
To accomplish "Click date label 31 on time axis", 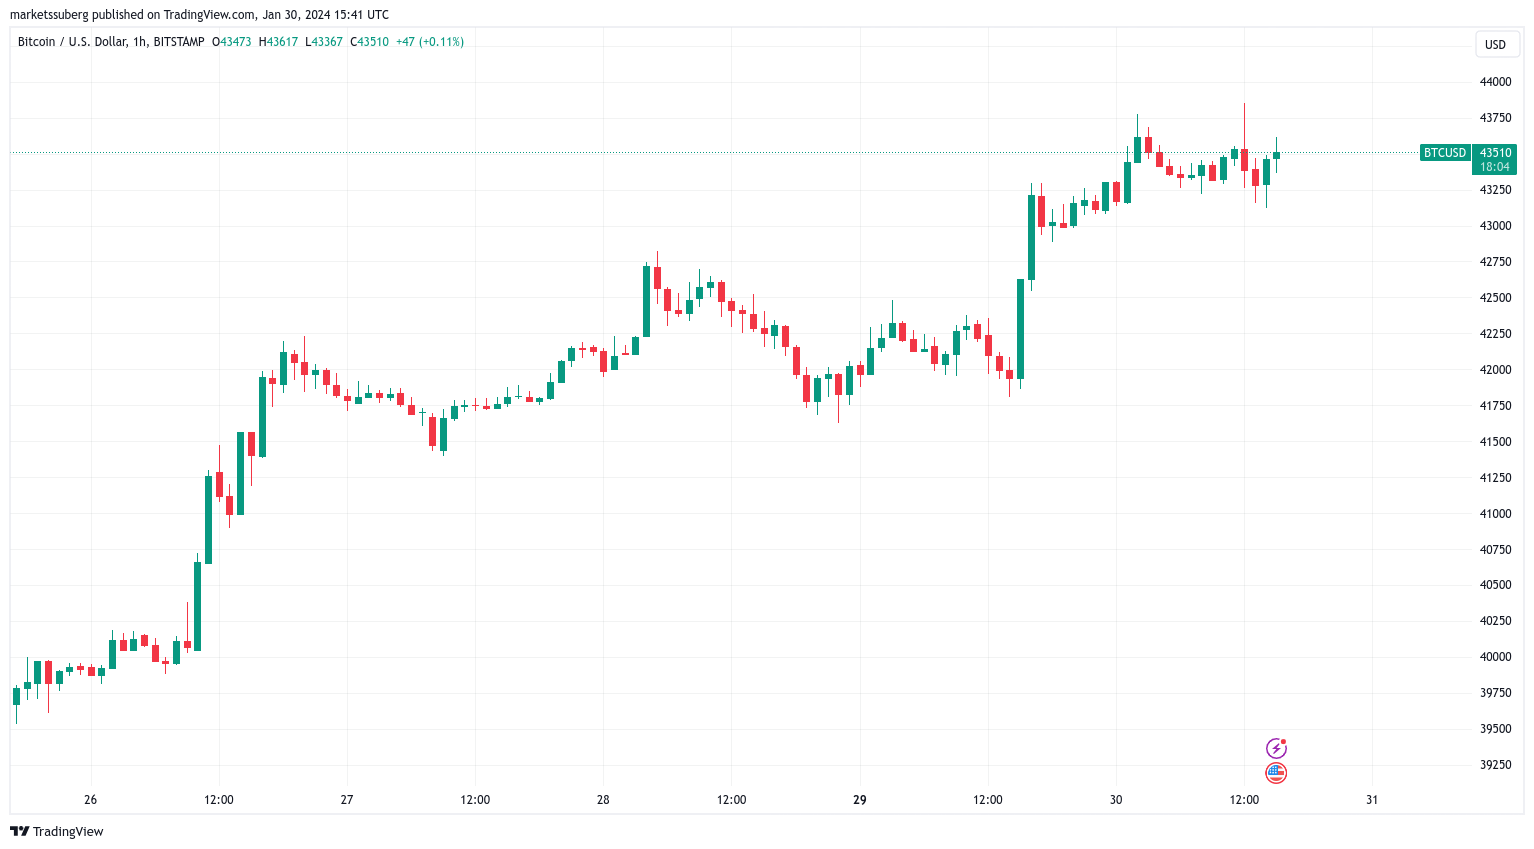I will [x=1372, y=800].
